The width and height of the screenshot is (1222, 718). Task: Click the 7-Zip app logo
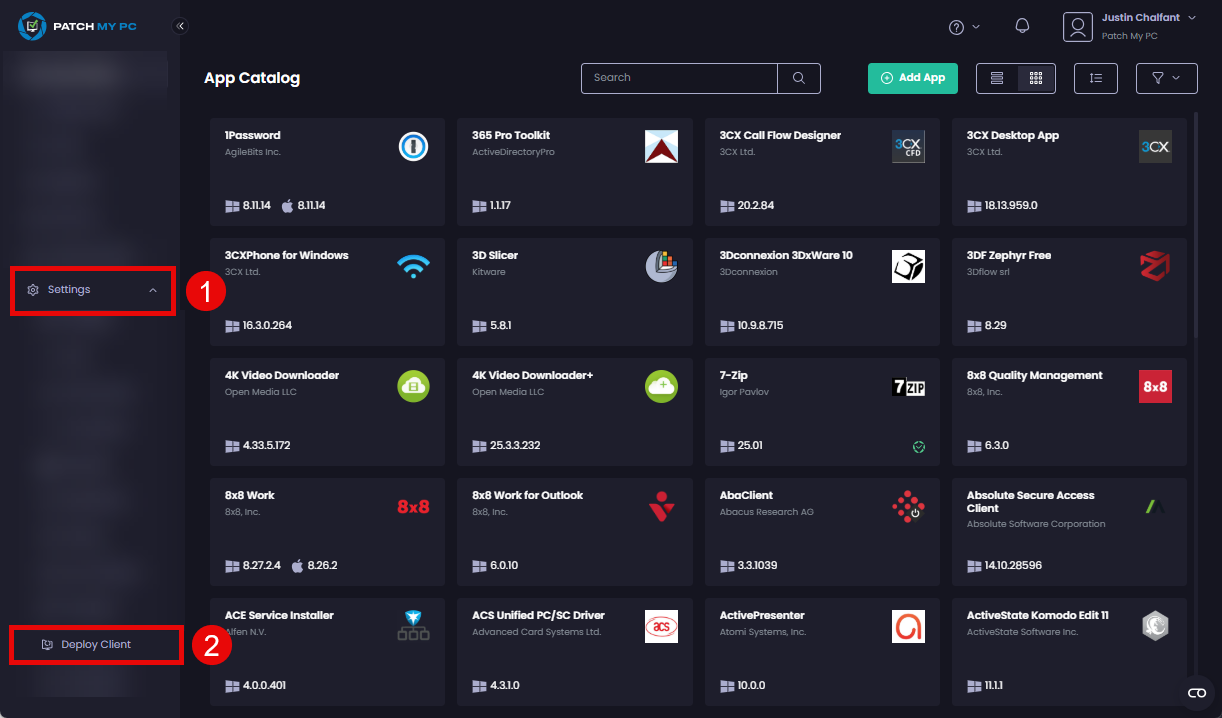[x=908, y=386]
